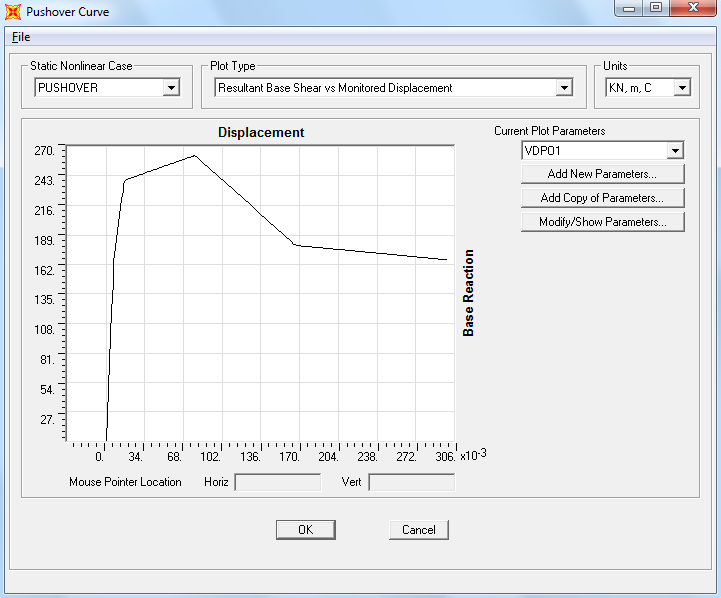Click the 108. vertical axis value
This screenshot has height=598, width=721.
(x=45, y=330)
